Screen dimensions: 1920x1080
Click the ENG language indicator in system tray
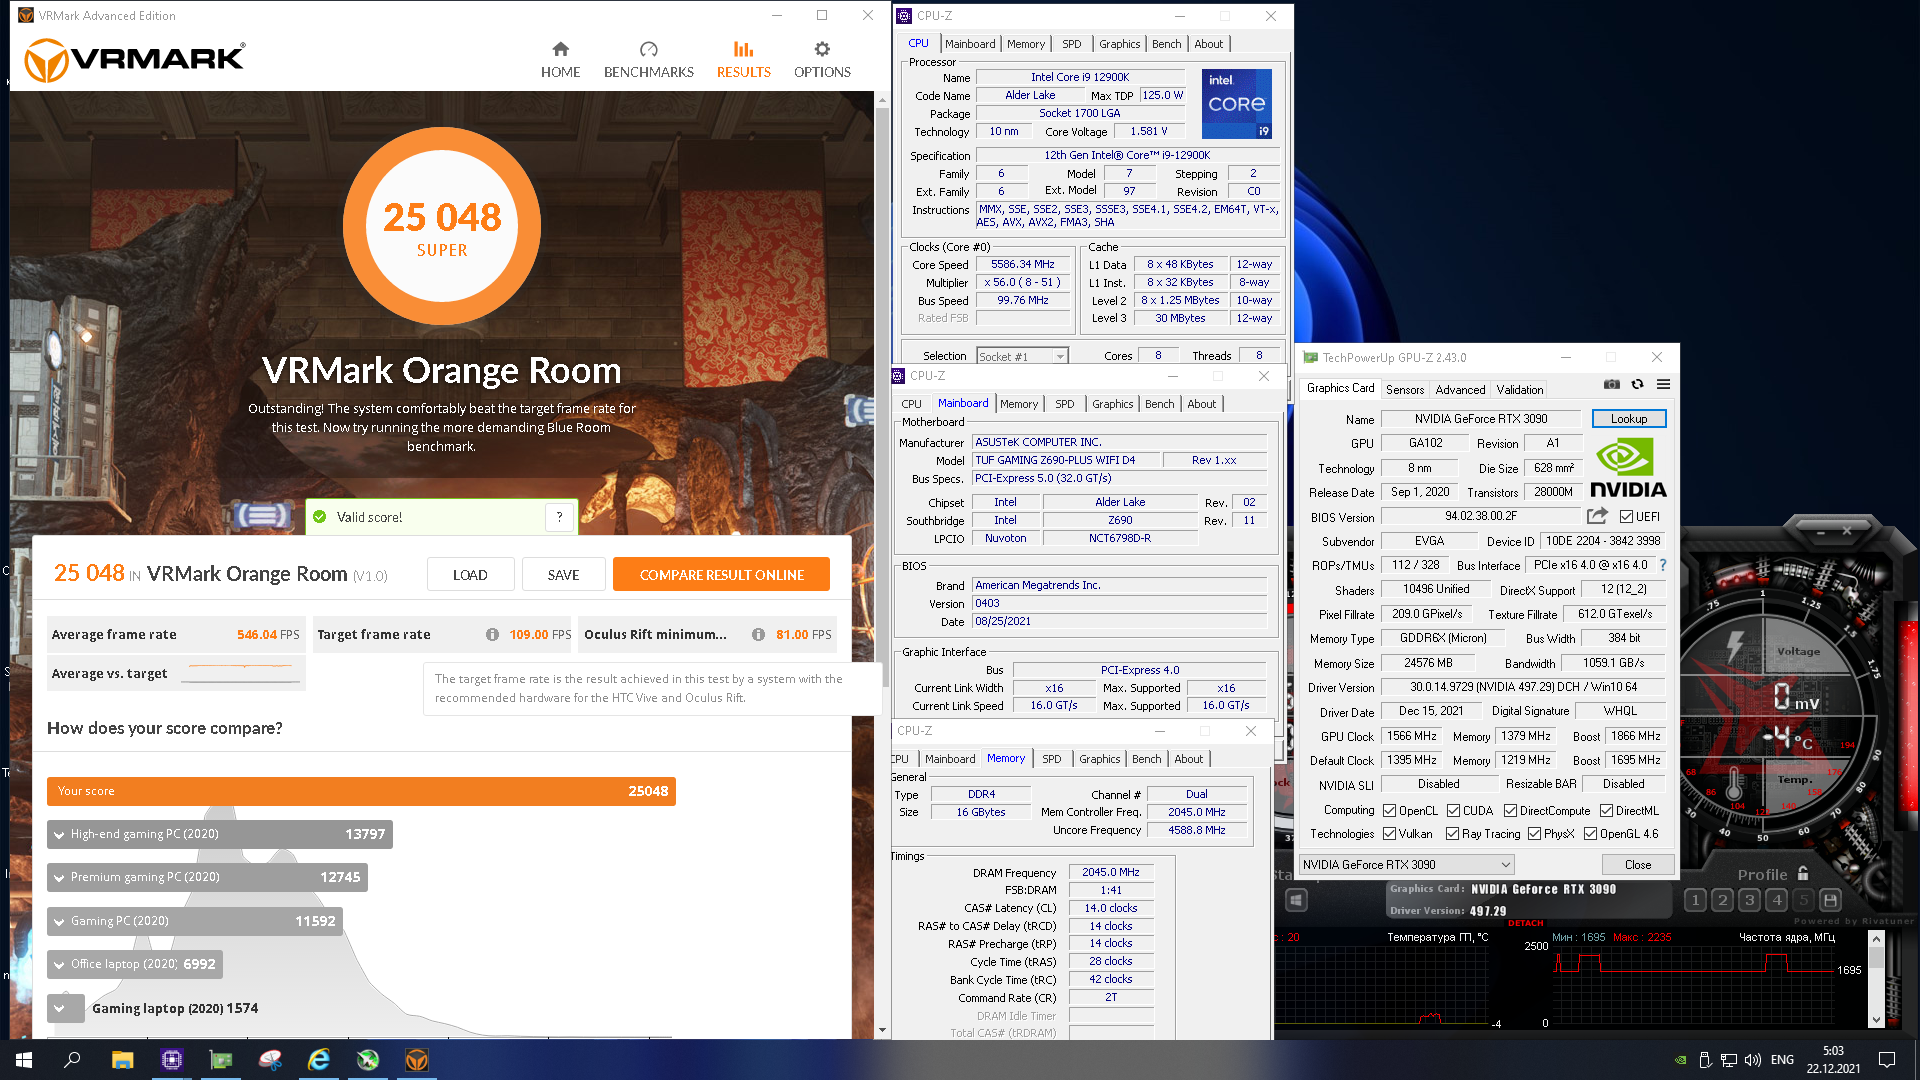(1782, 1060)
